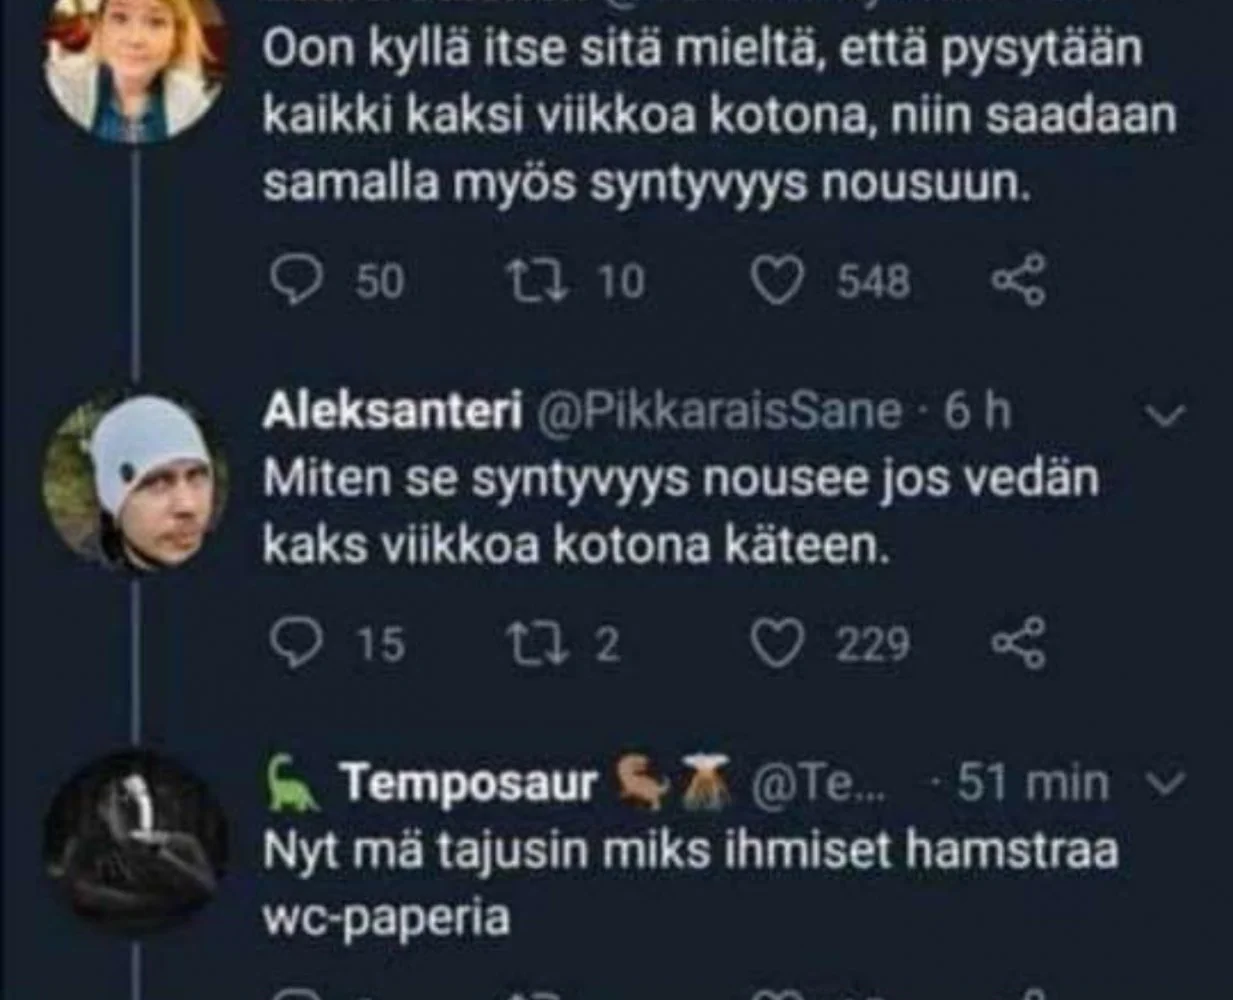Viewport: 1233px width, 1000px height.
Task: Open the 6 h timestamp link
Action: coord(977,412)
